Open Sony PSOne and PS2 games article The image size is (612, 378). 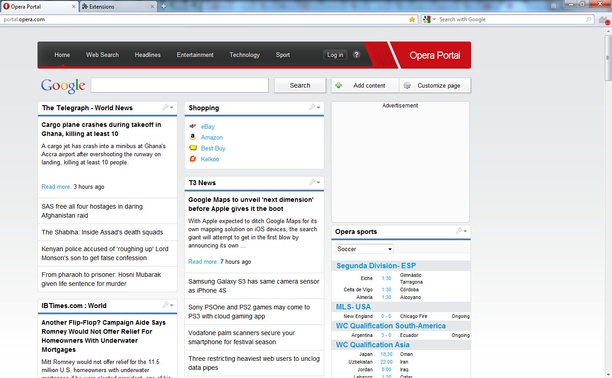coord(249,312)
